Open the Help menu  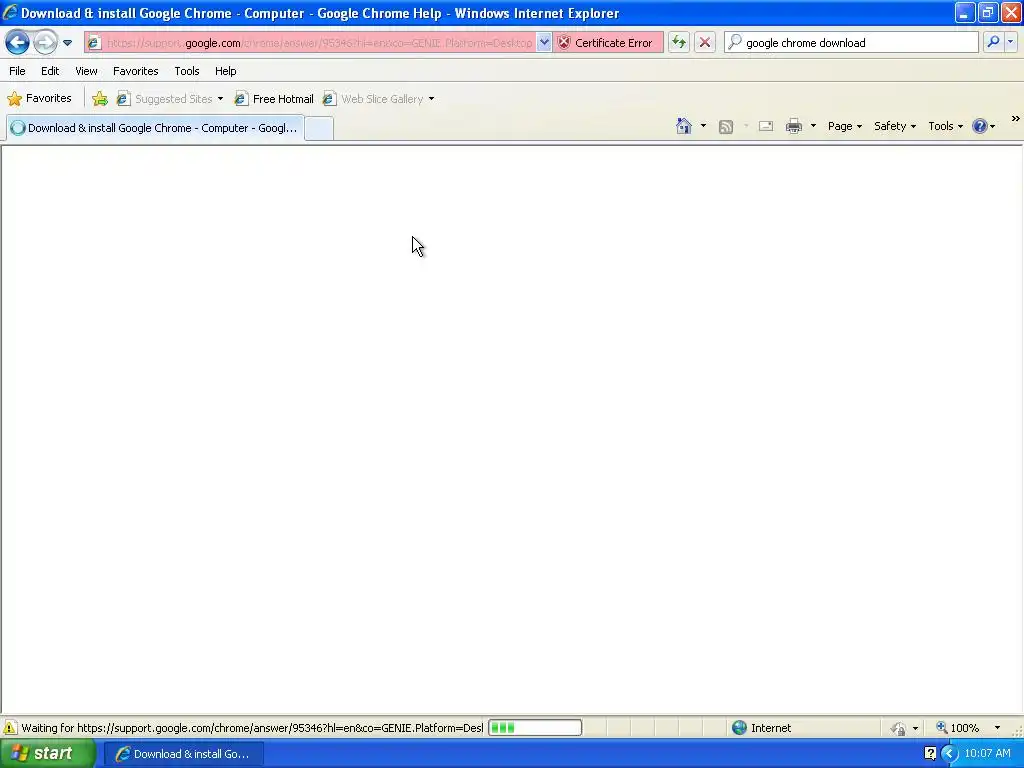click(225, 71)
